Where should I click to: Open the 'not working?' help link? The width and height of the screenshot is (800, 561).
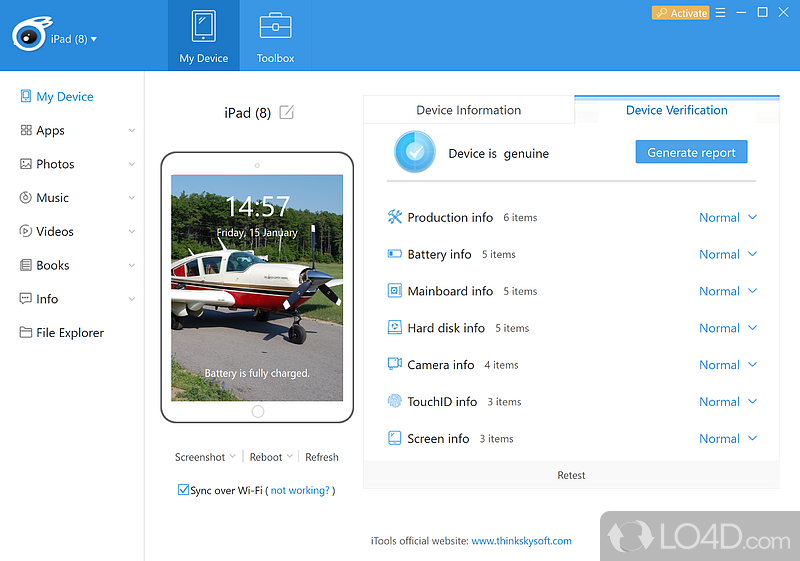tap(300, 490)
